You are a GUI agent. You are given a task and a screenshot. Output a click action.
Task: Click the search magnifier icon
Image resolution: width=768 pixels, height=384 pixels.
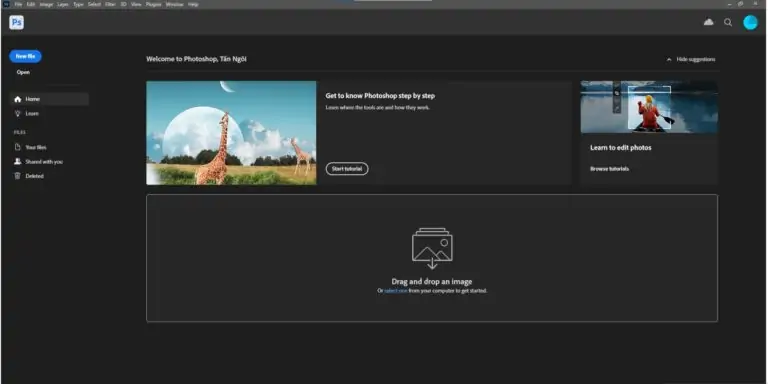click(x=728, y=22)
